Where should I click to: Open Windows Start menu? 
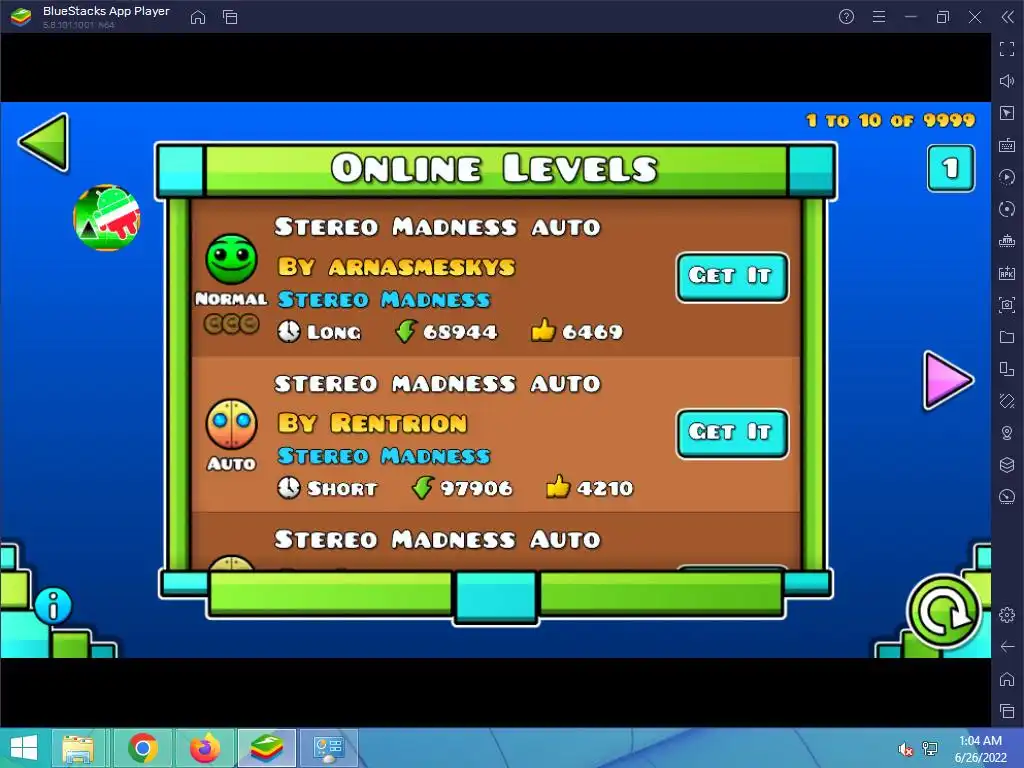click(24, 748)
